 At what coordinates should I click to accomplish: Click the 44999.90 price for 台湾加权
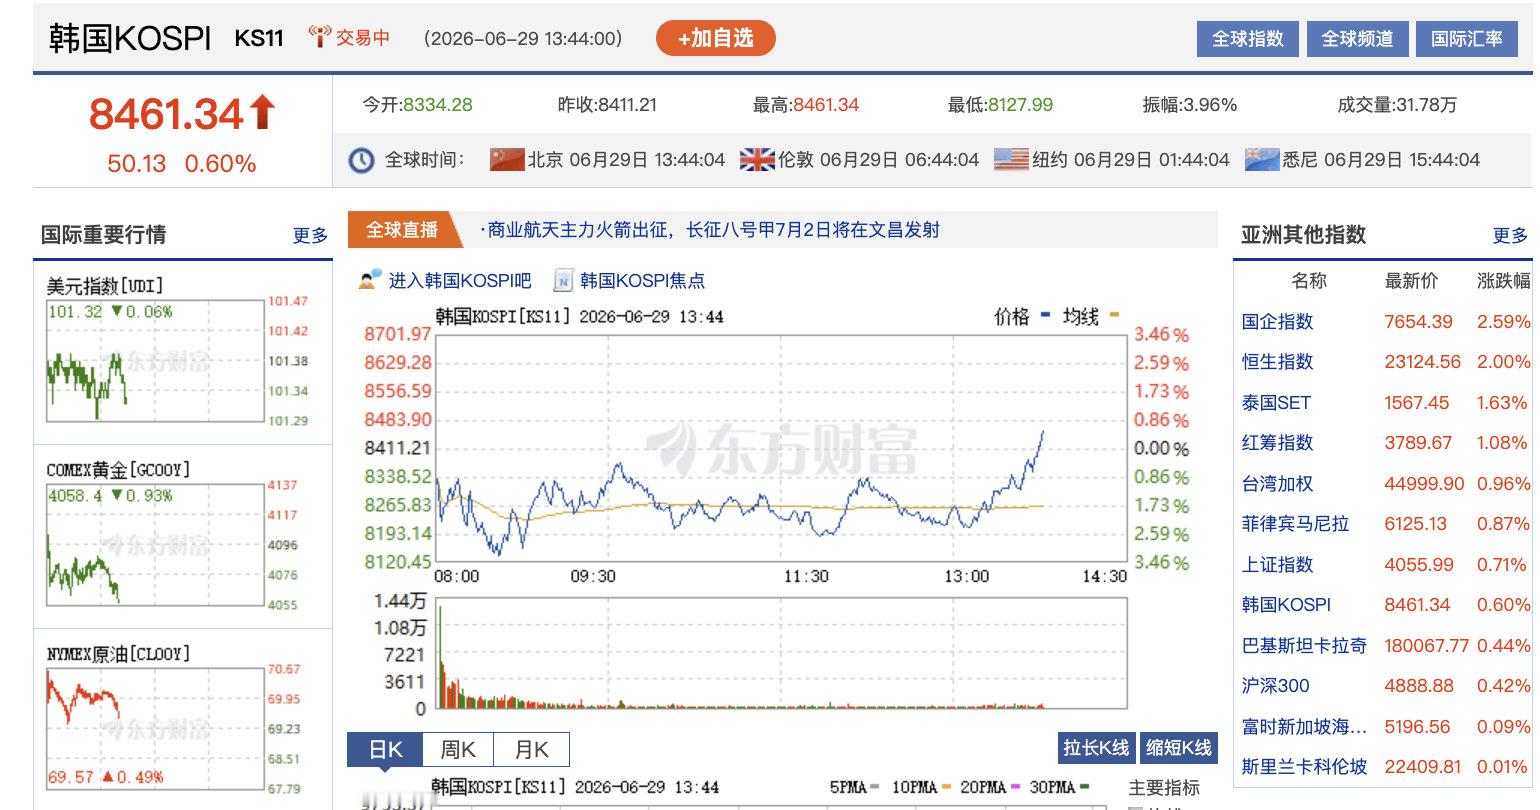point(1424,484)
